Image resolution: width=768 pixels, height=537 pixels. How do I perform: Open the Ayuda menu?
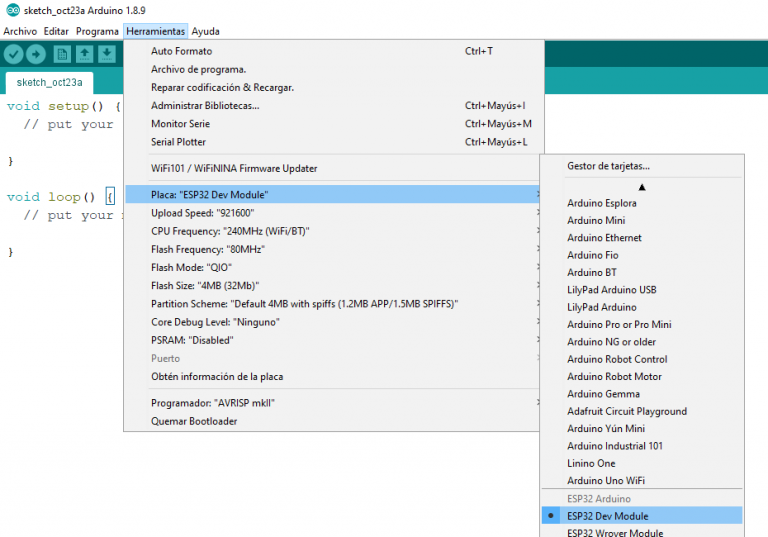205,31
